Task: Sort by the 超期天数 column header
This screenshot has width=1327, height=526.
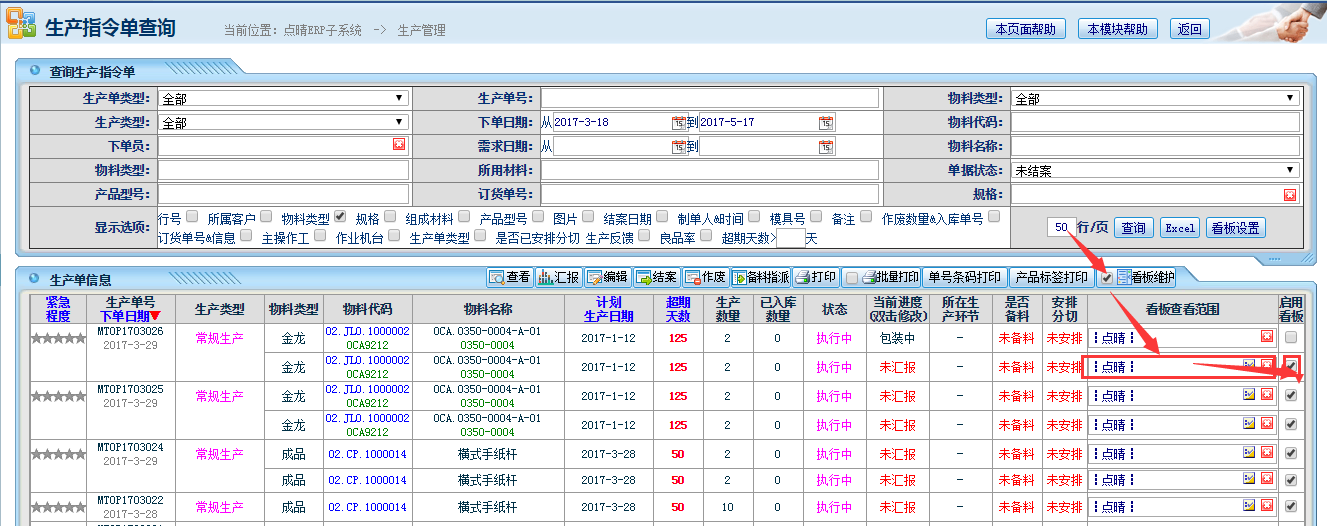Action: pos(678,309)
